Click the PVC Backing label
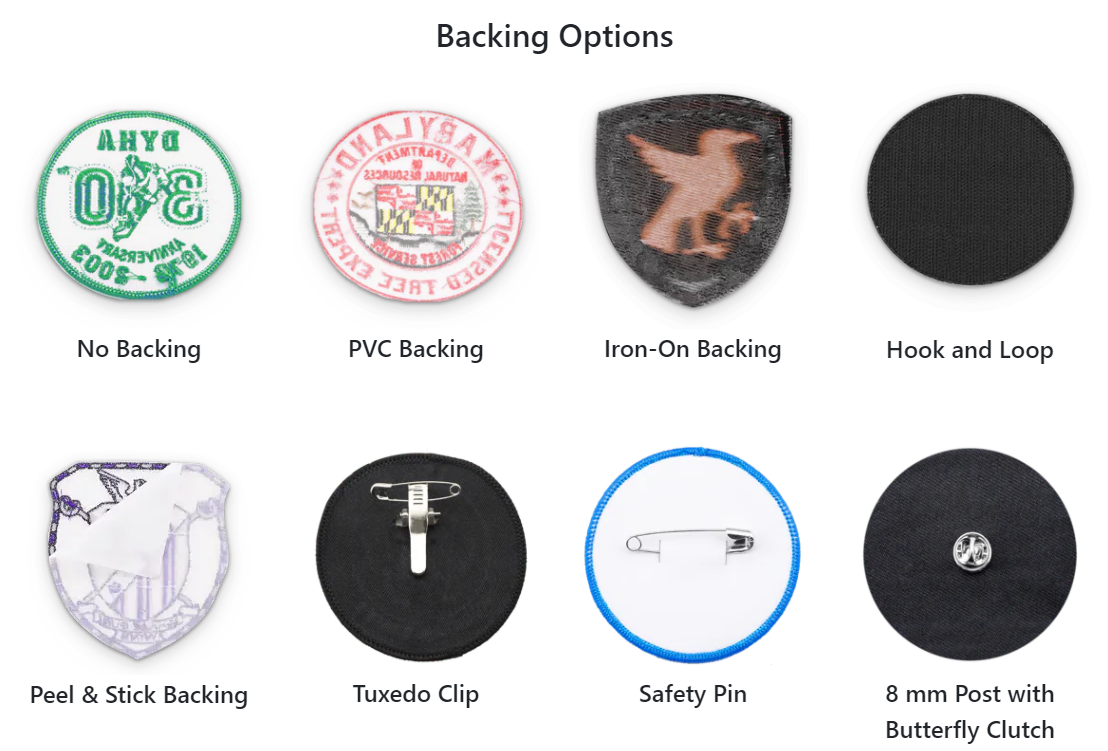 [416, 349]
